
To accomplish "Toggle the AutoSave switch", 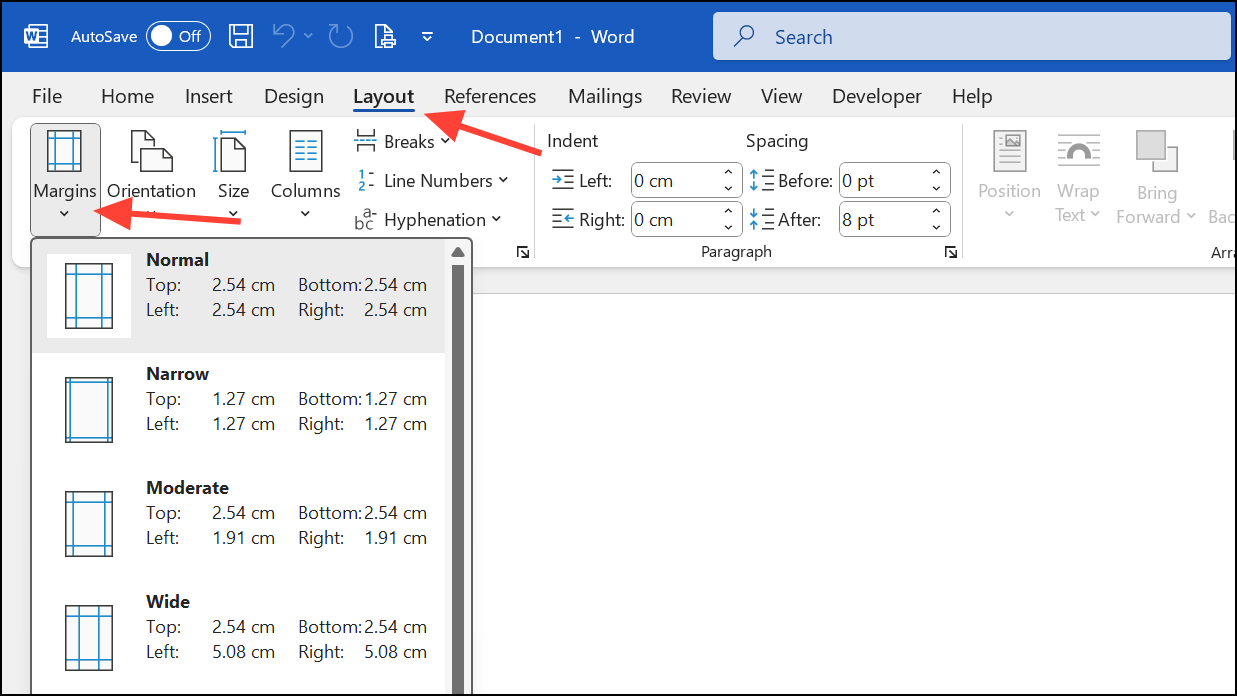I will click(x=178, y=37).
